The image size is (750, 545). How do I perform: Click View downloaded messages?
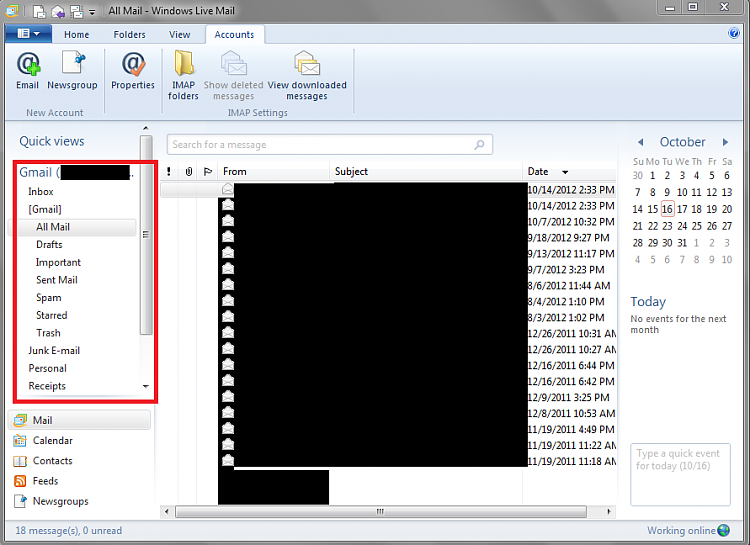[x=307, y=76]
